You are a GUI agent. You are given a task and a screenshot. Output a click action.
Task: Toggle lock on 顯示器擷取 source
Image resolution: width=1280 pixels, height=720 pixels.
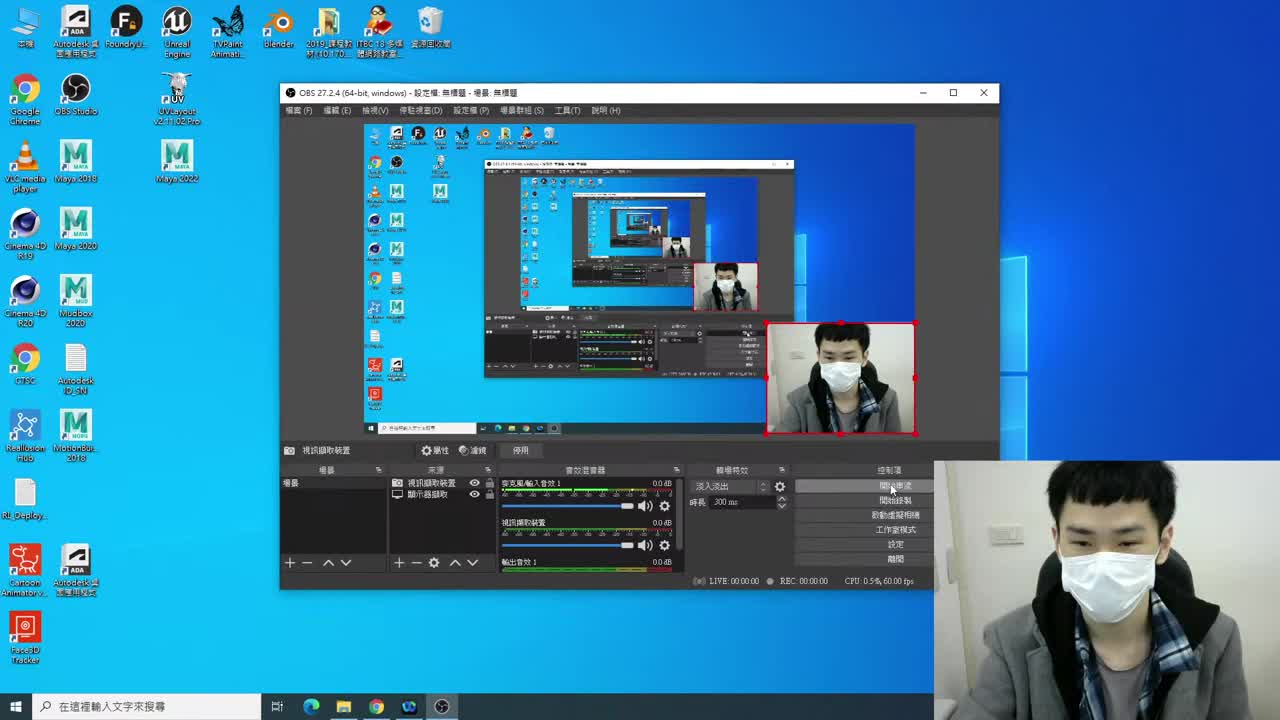pos(489,494)
